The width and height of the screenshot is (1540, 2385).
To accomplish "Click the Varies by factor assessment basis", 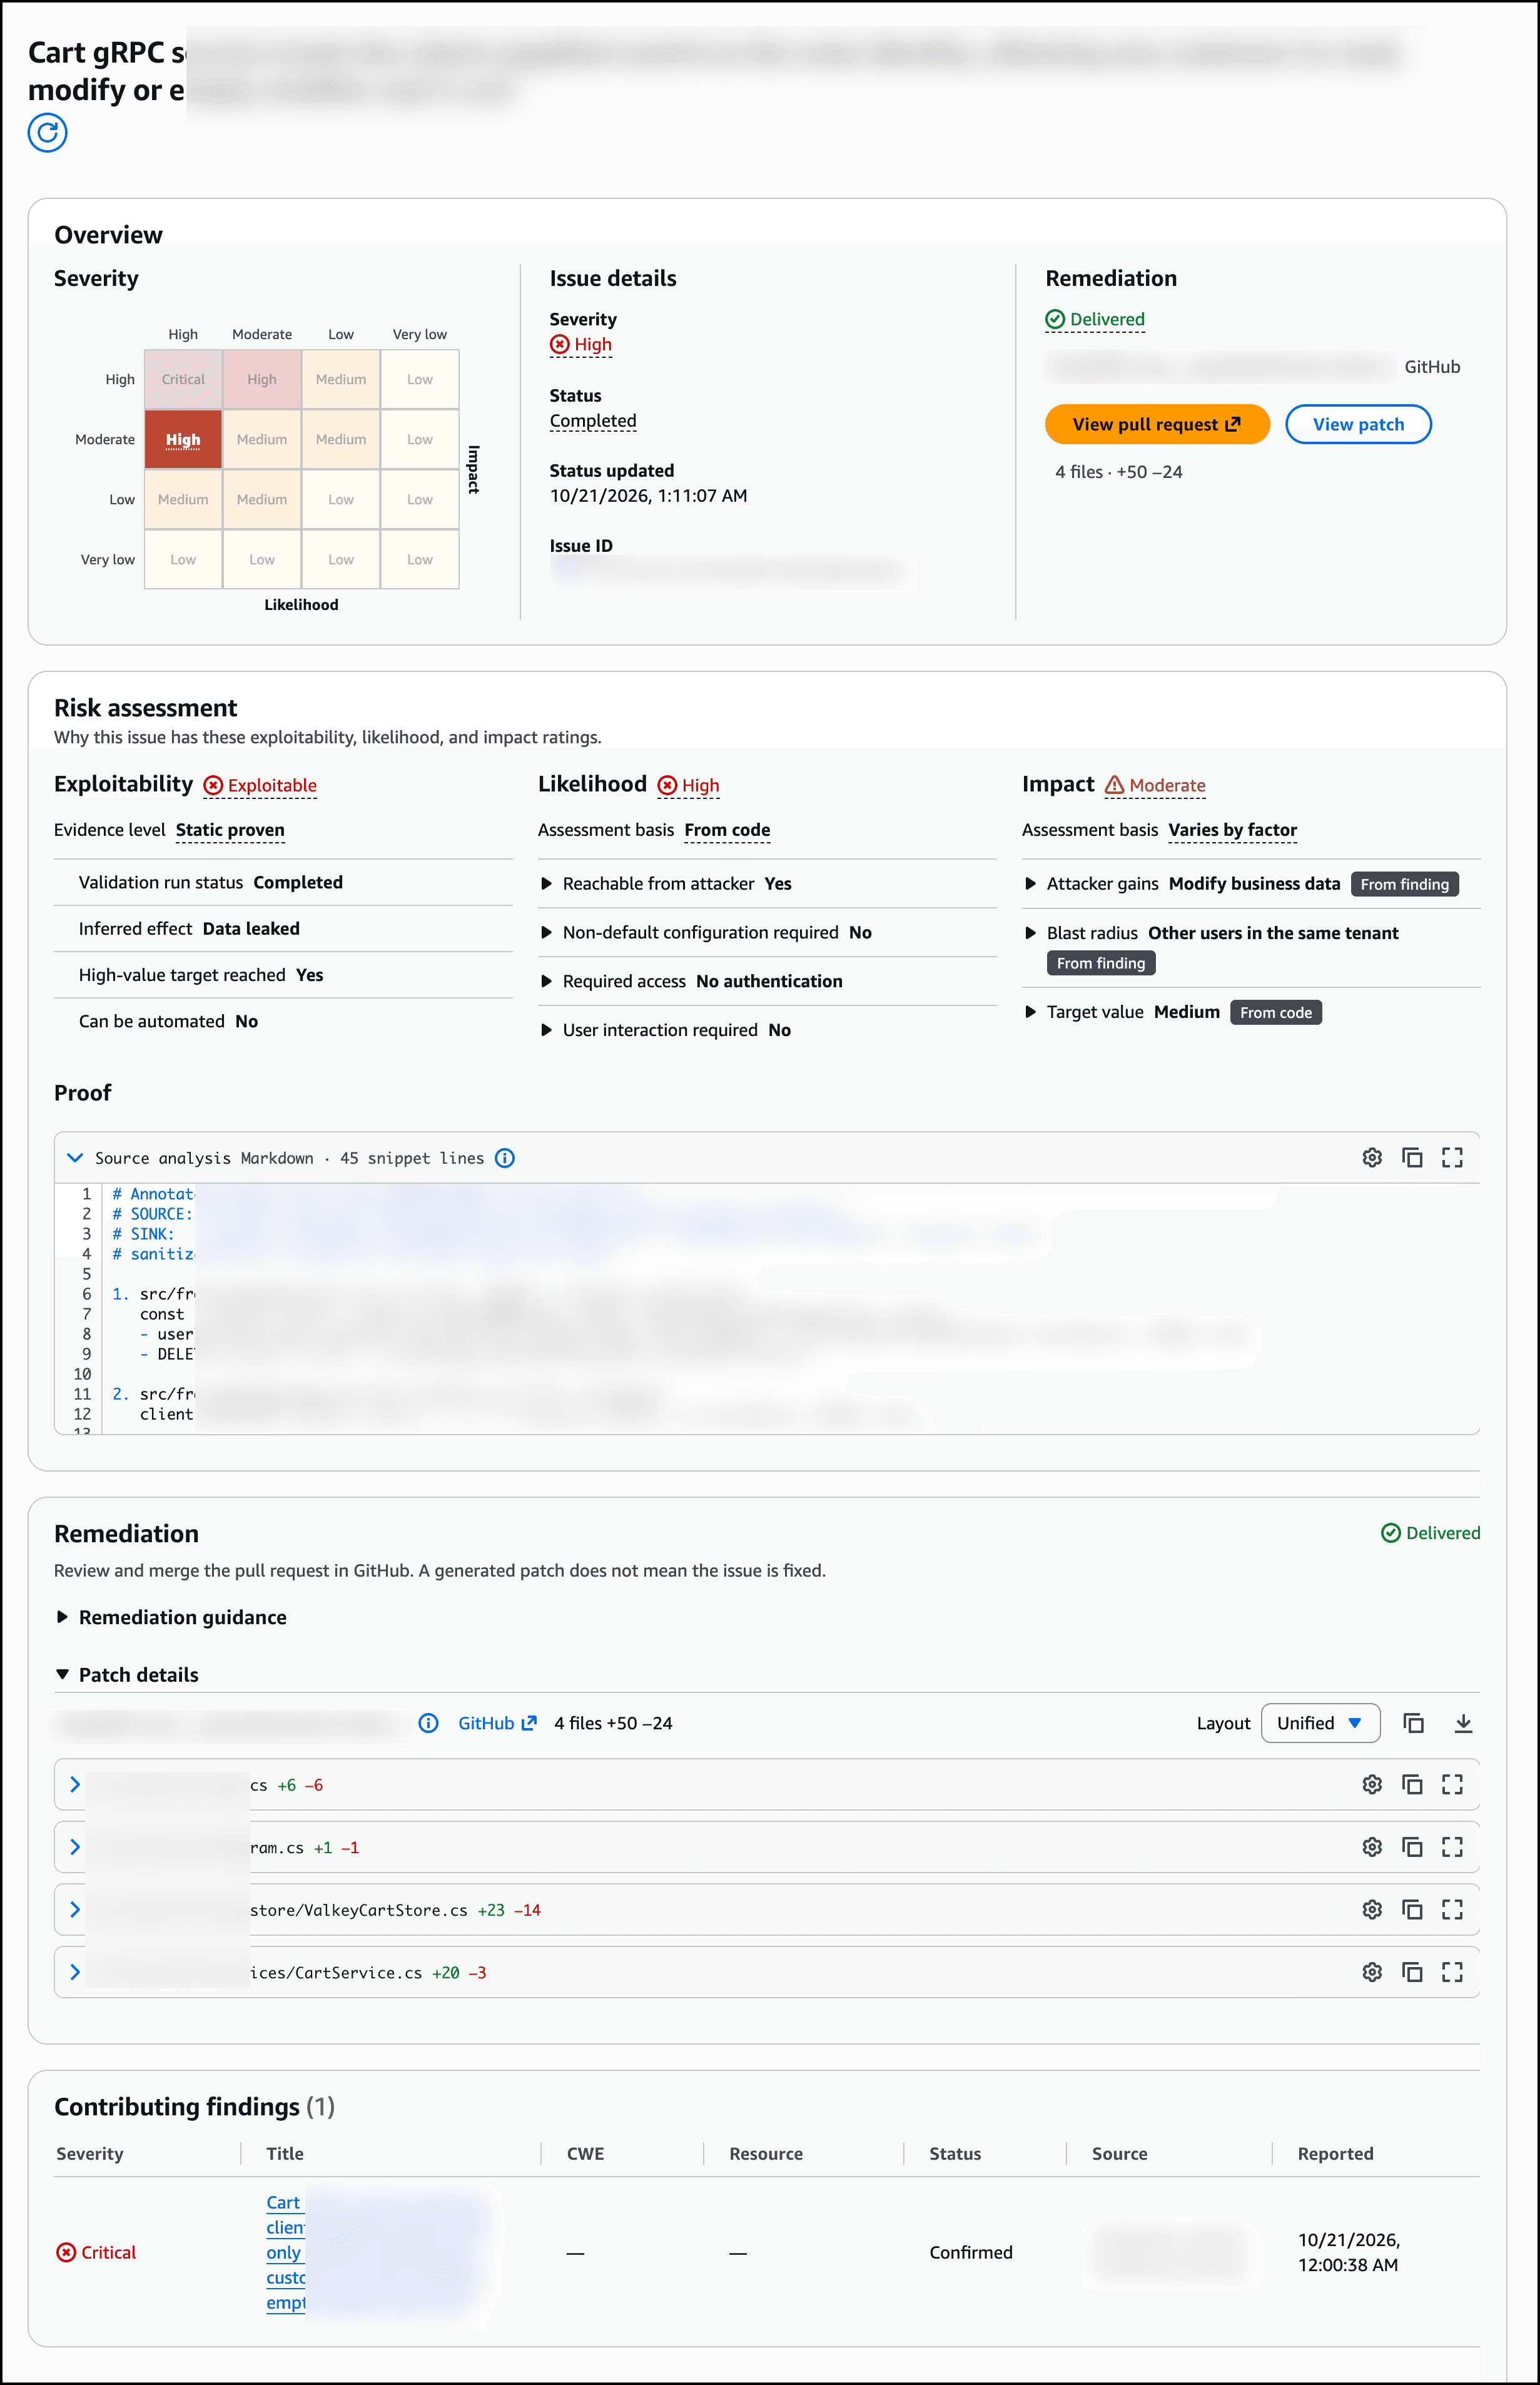I will (1232, 830).
